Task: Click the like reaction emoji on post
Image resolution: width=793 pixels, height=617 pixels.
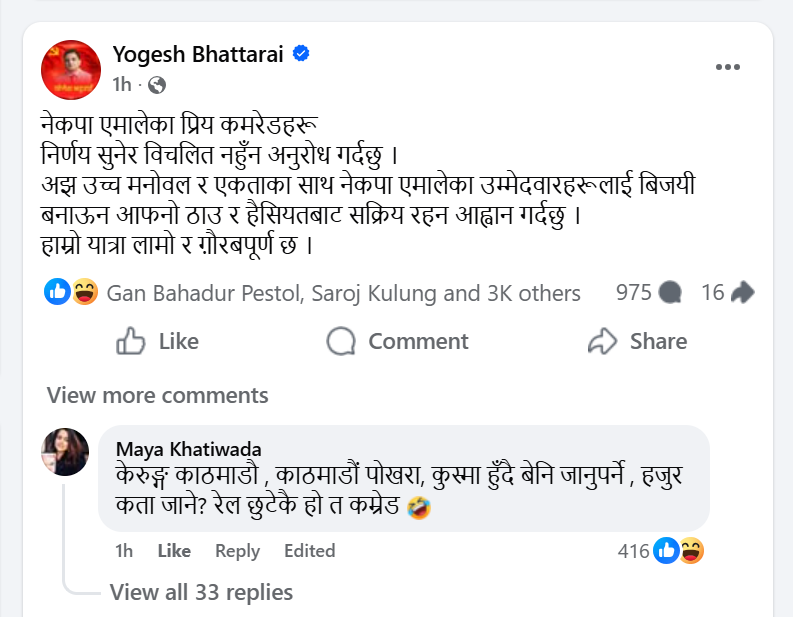Action: 59,293
